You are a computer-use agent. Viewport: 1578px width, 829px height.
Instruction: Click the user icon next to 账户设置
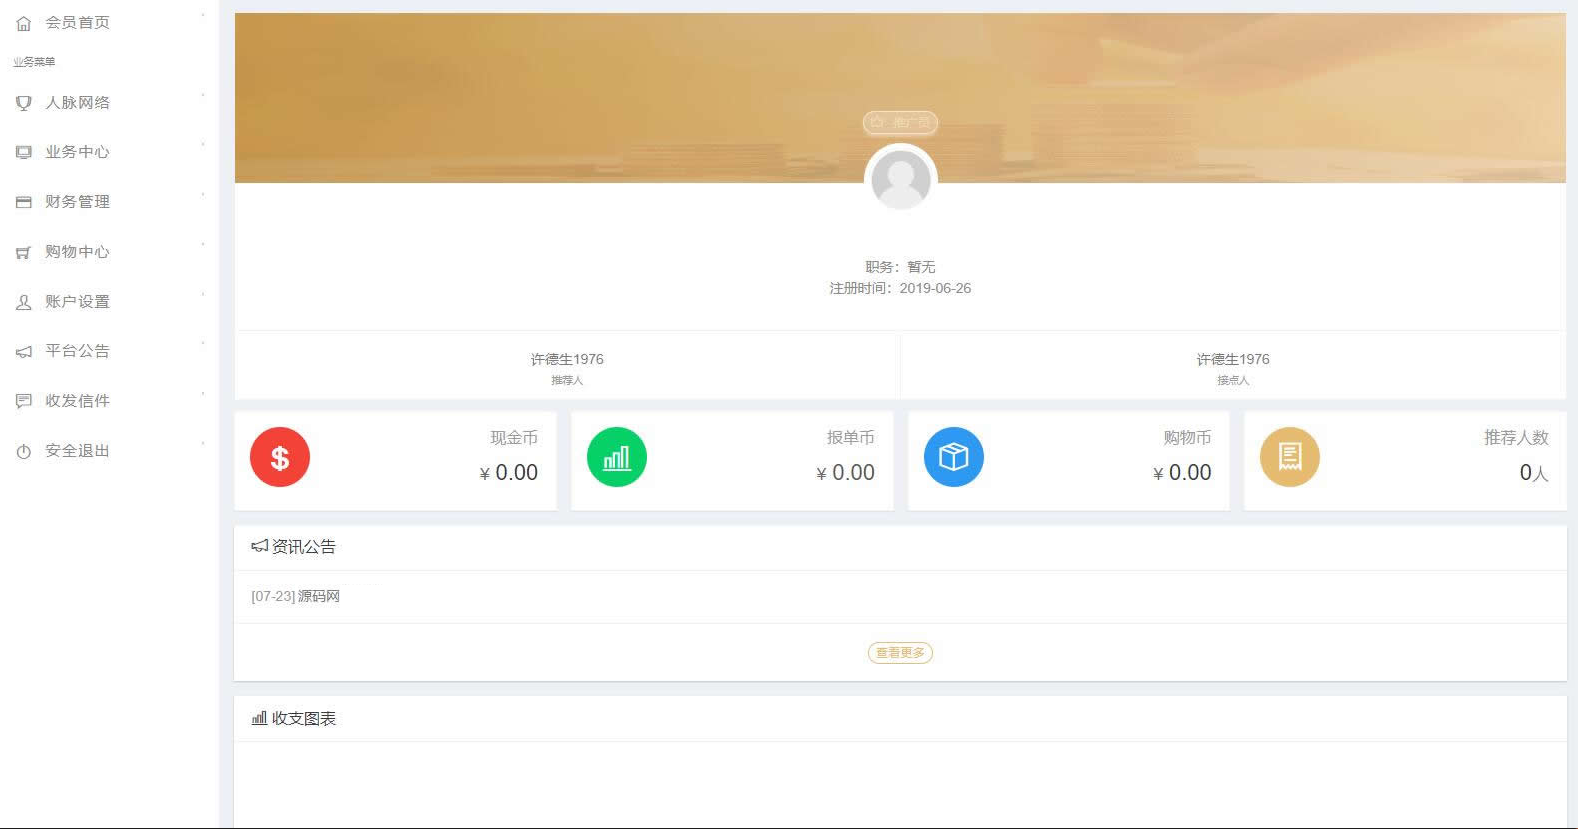[24, 302]
